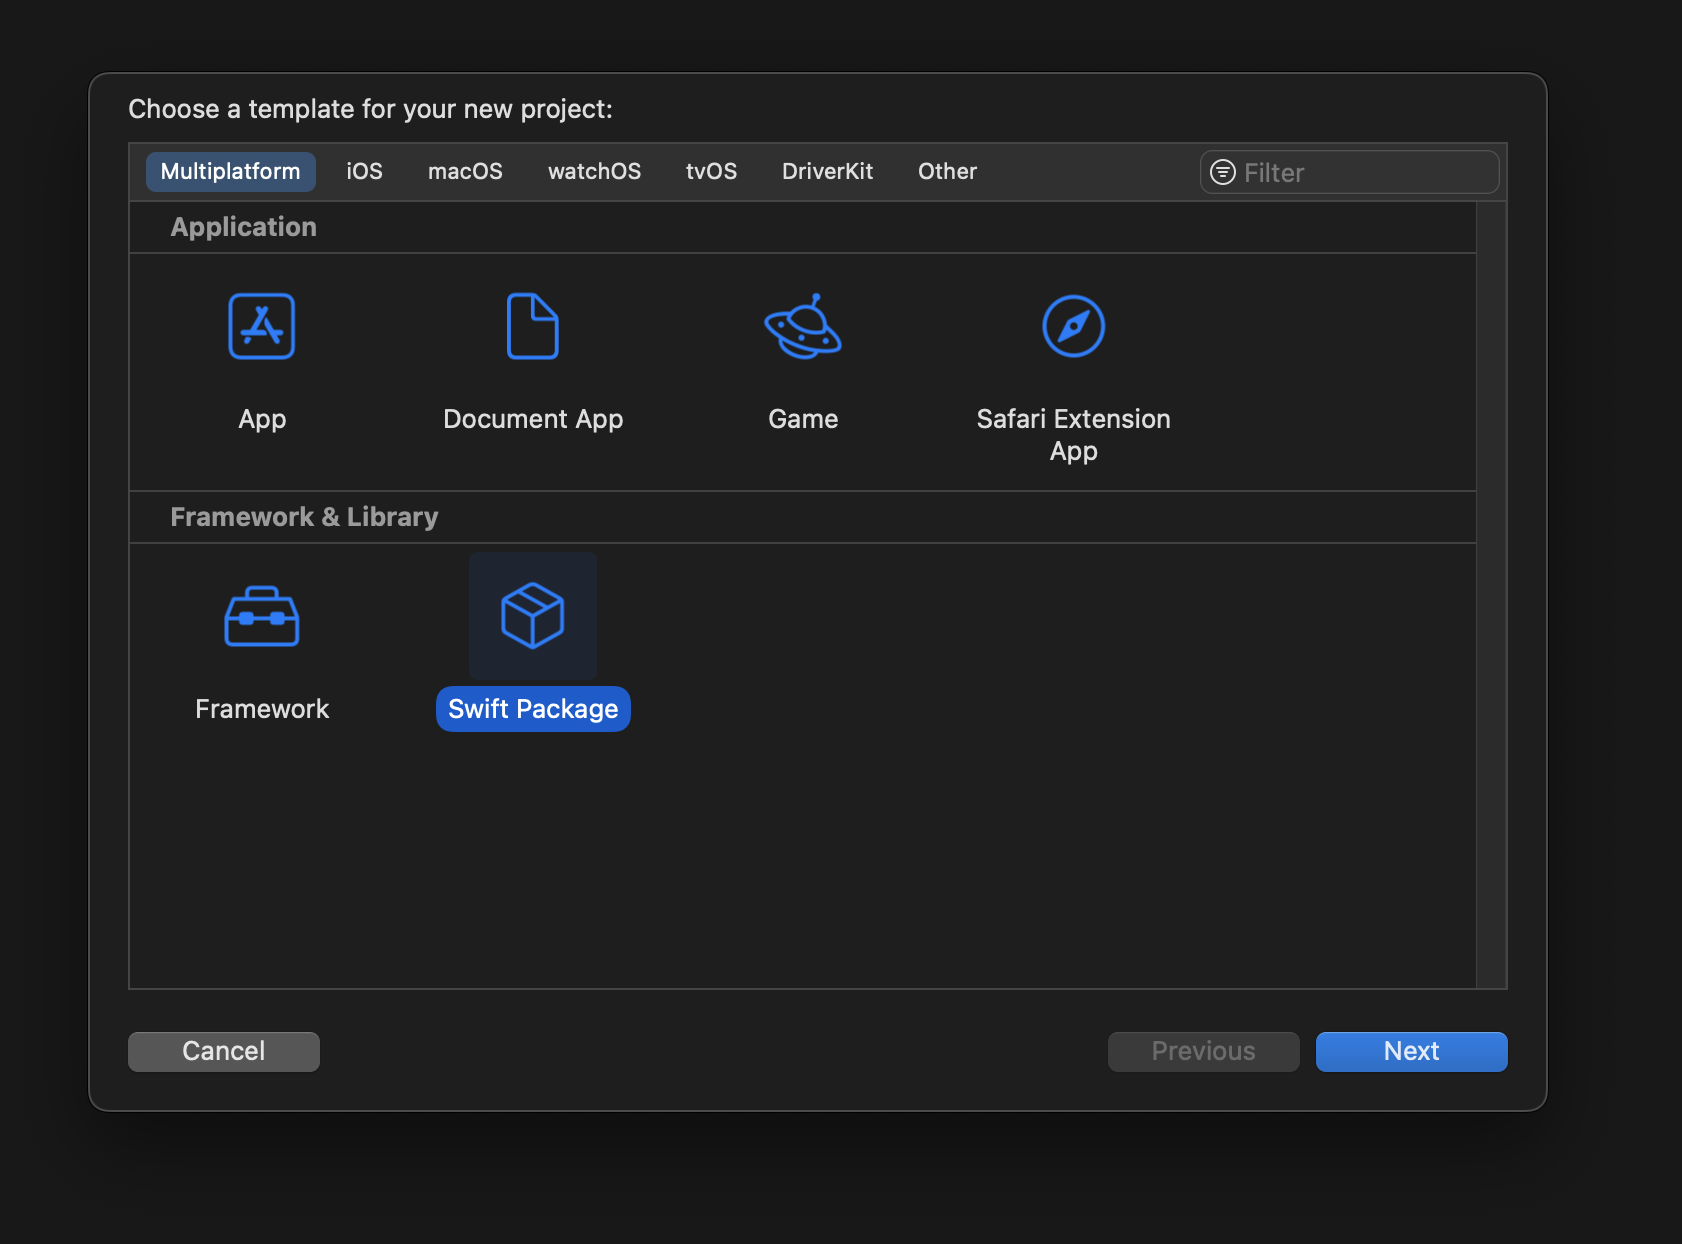
Task: Click the Framework & Library section header
Action: pyautogui.click(x=304, y=517)
